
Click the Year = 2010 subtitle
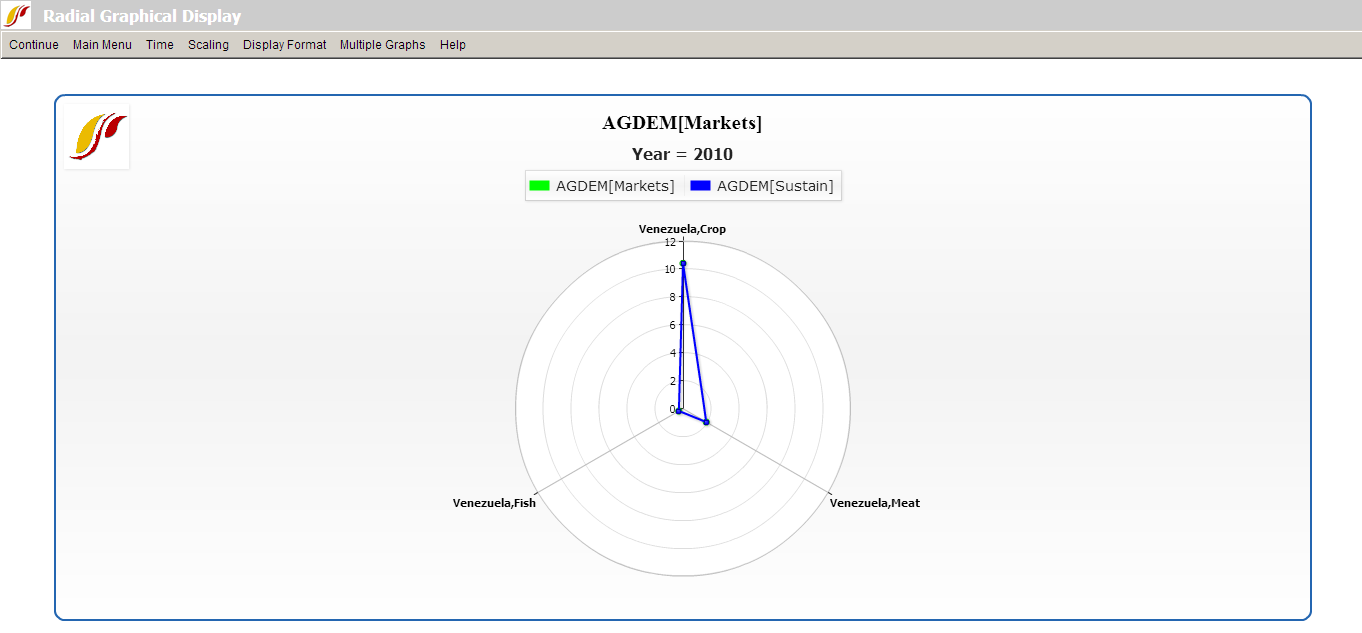pyautogui.click(x=682, y=154)
